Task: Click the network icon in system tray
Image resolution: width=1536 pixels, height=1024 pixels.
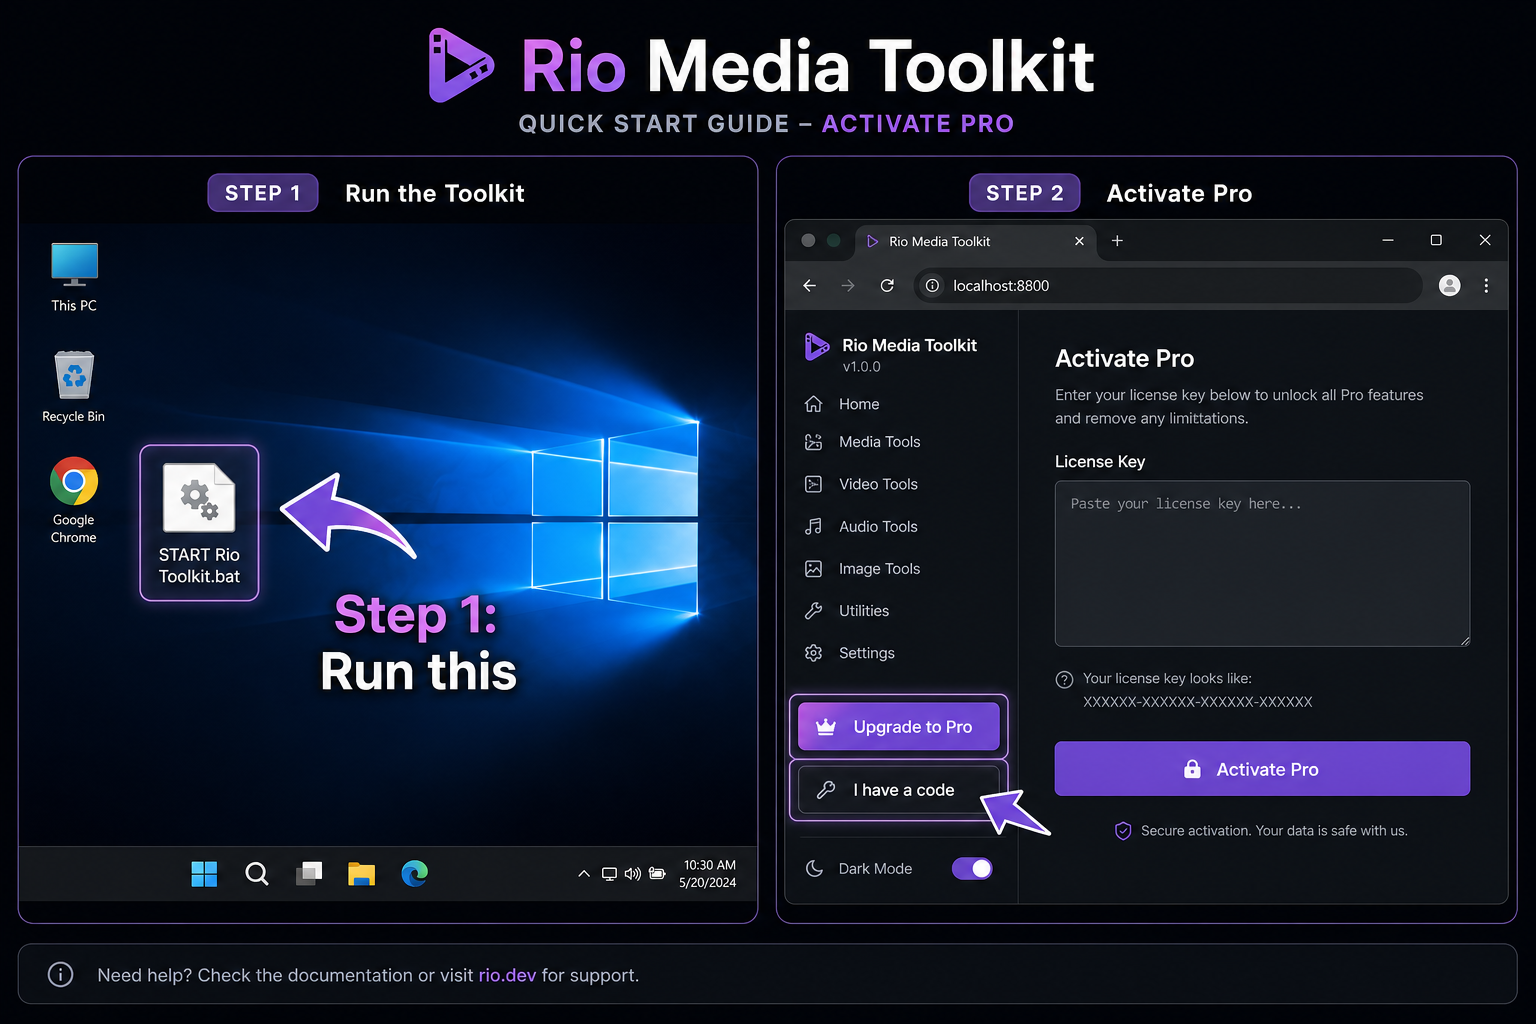Action: click(x=609, y=874)
